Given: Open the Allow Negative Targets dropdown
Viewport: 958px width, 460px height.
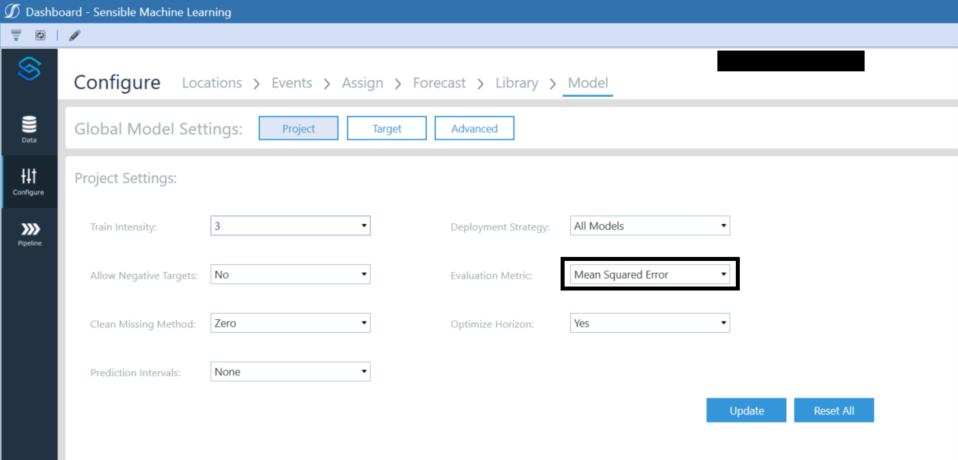Looking at the screenshot, I should pyautogui.click(x=290, y=275).
